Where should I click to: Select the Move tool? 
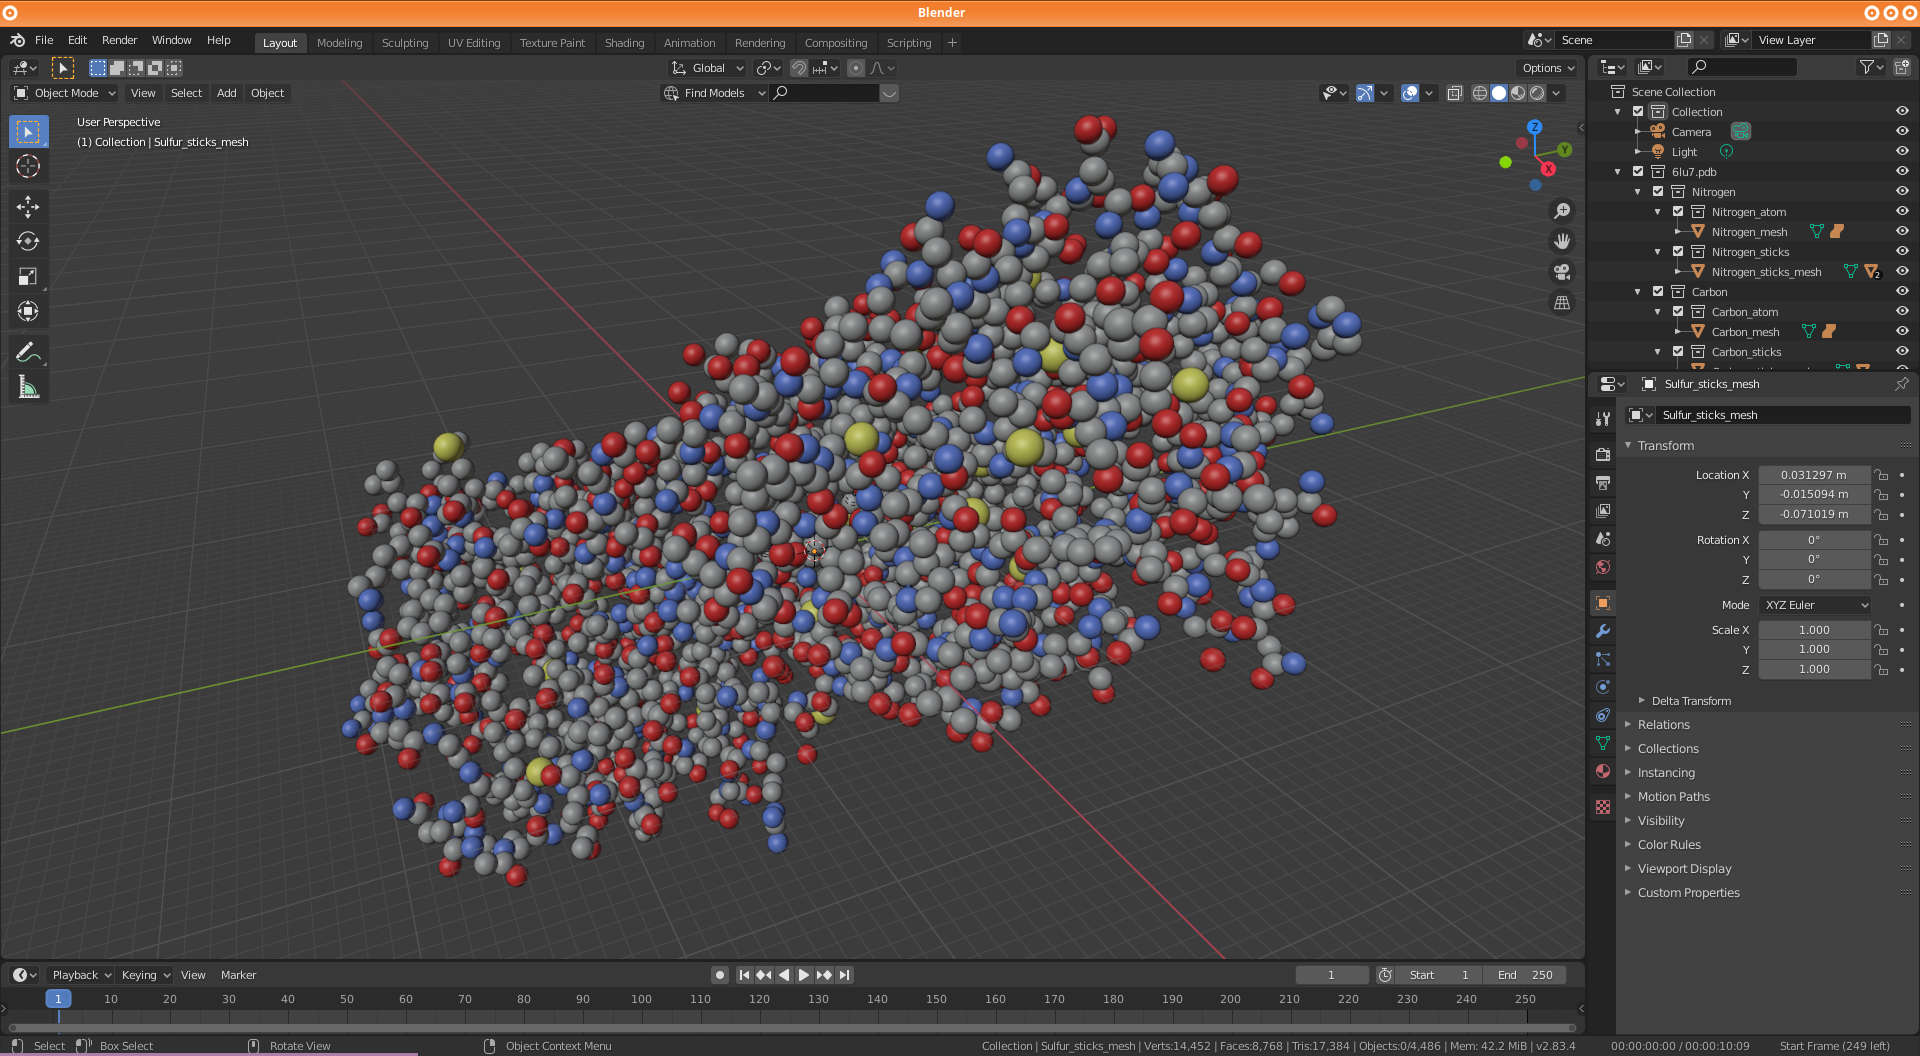click(28, 207)
